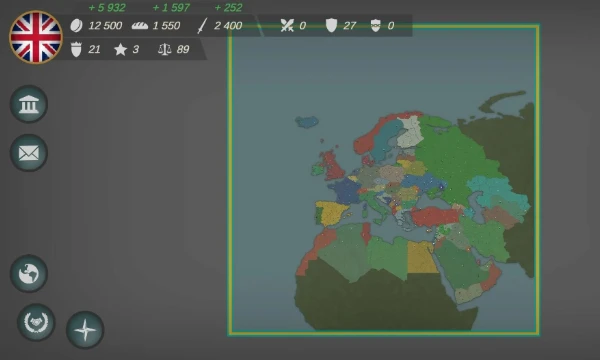
Task: Click the money value 12 500
Action: (105, 26)
